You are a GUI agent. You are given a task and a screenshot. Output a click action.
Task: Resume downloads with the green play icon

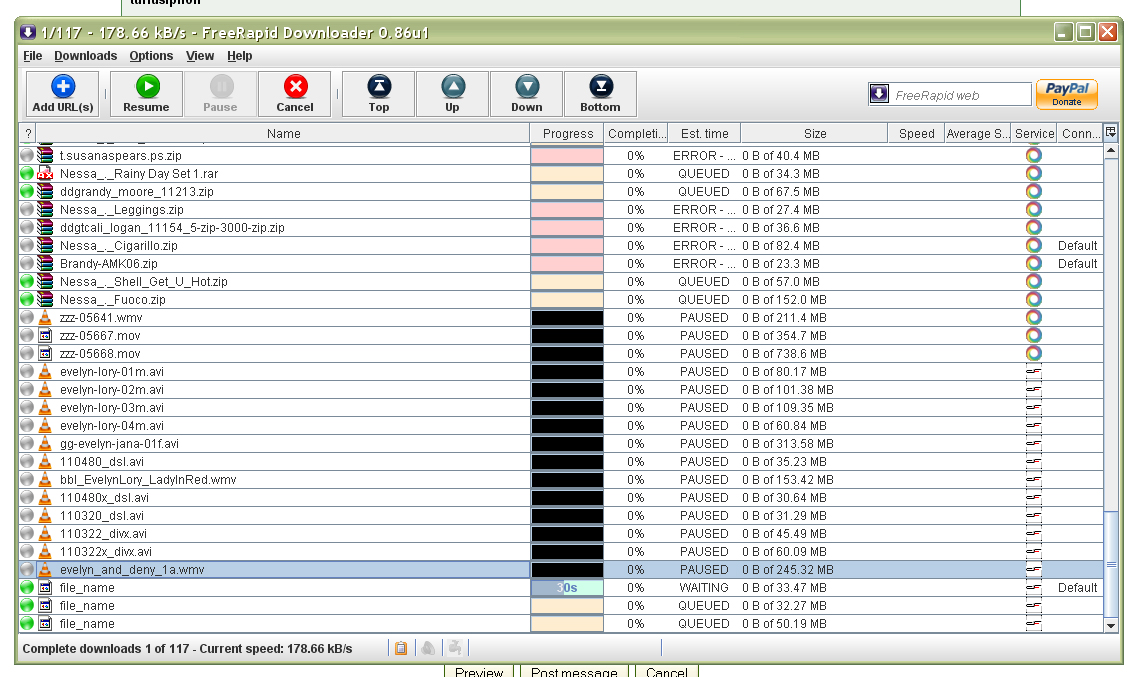(146, 94)
